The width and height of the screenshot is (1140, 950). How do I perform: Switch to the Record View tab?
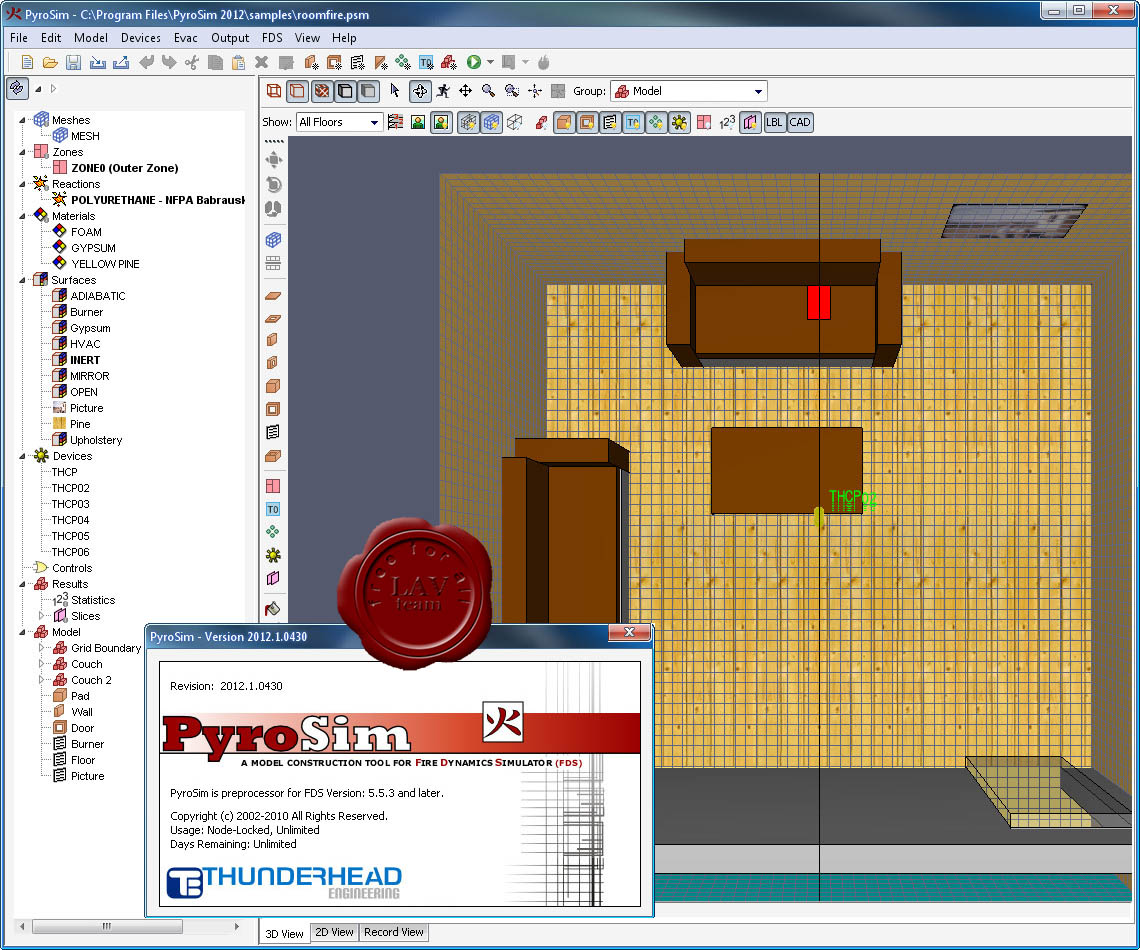tap(394, 932)
